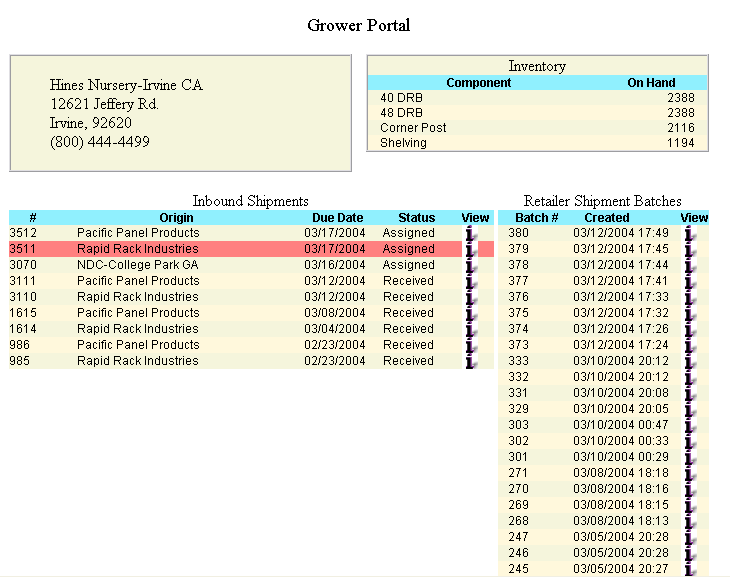Screen dimensions: 730x578
Task: View retailer shipment batch 376
Action: [x=690, y=297]
